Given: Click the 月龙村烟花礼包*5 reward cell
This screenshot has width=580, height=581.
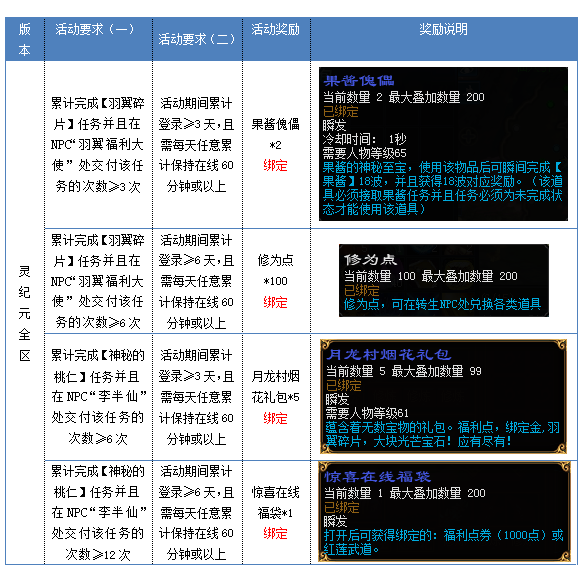Looking at the screenshot, I should pos(276,397).
